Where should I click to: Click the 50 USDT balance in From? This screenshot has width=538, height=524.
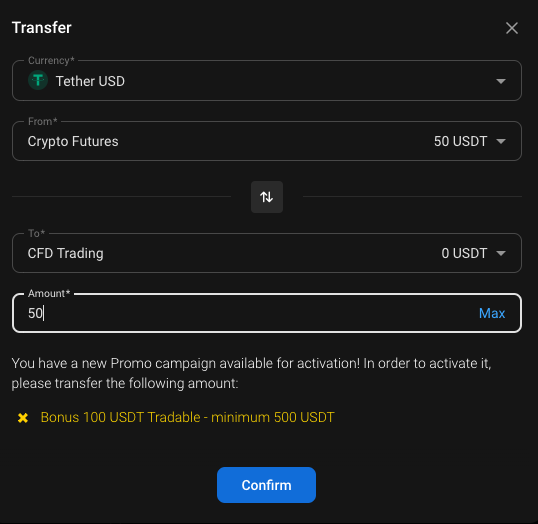point(460,141)
